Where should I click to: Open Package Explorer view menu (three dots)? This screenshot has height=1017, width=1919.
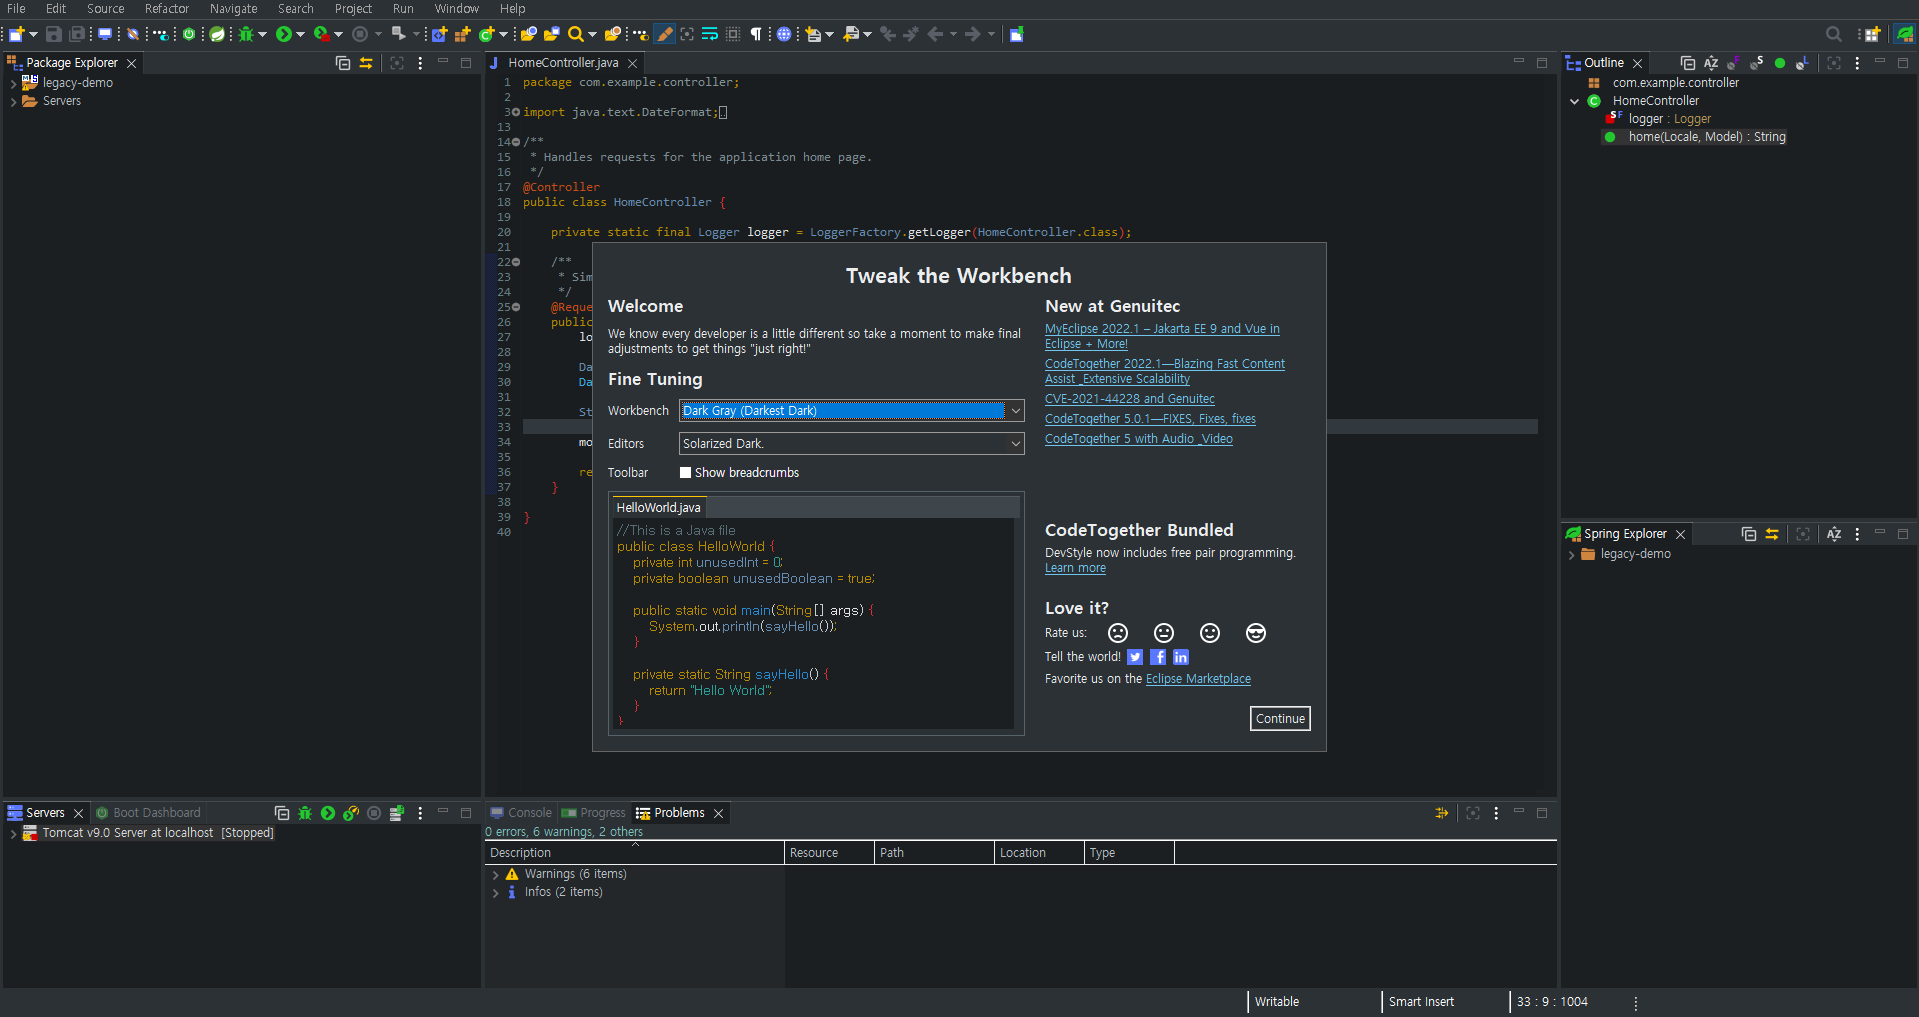click(420, 63)
